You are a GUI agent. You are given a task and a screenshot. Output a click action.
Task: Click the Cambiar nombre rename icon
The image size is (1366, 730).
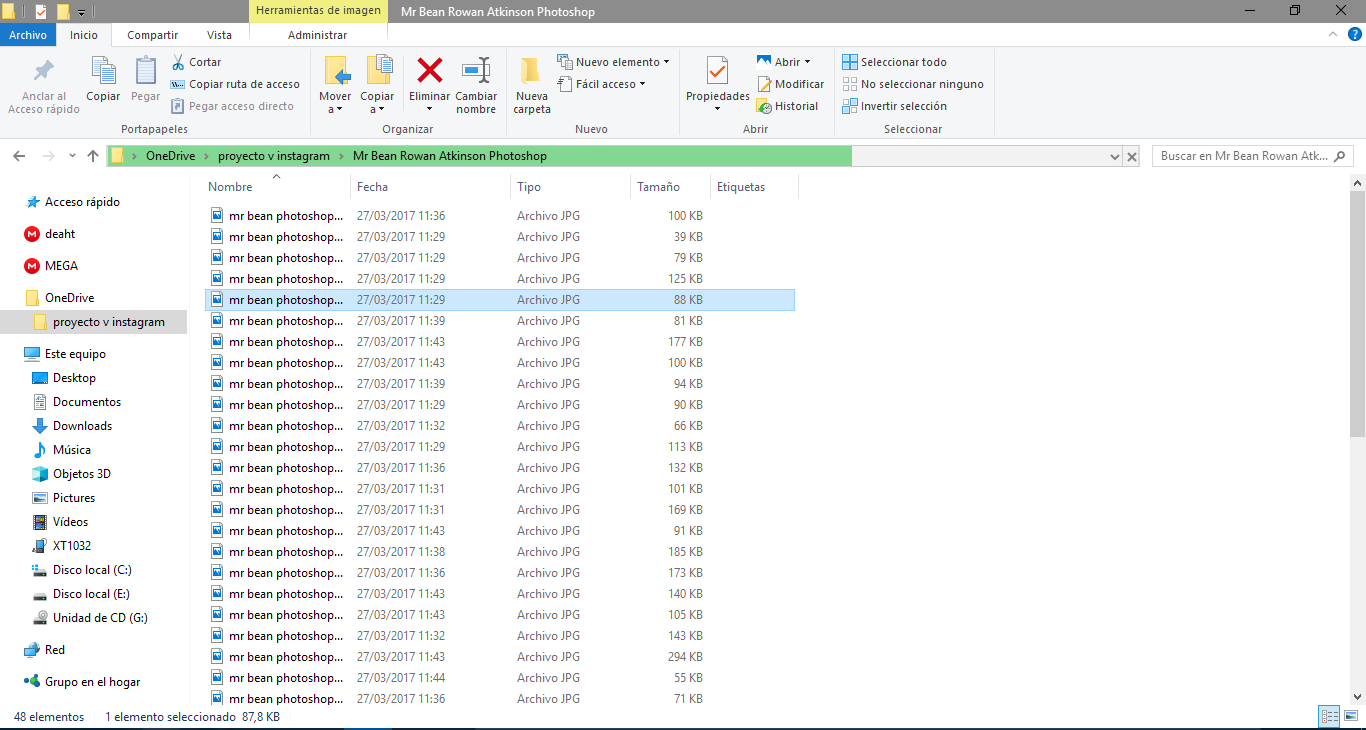point(476,71)
